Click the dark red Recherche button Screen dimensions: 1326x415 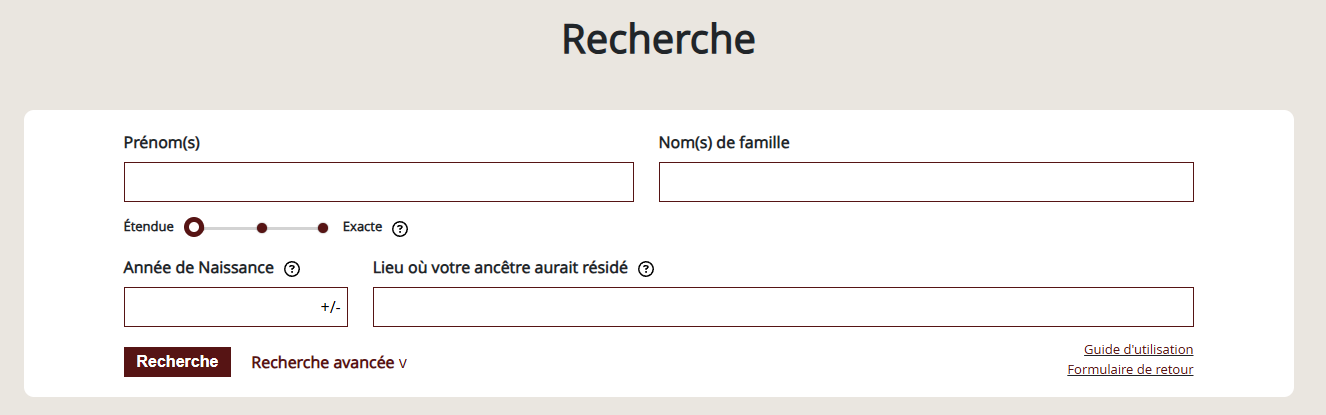(177, 362)
